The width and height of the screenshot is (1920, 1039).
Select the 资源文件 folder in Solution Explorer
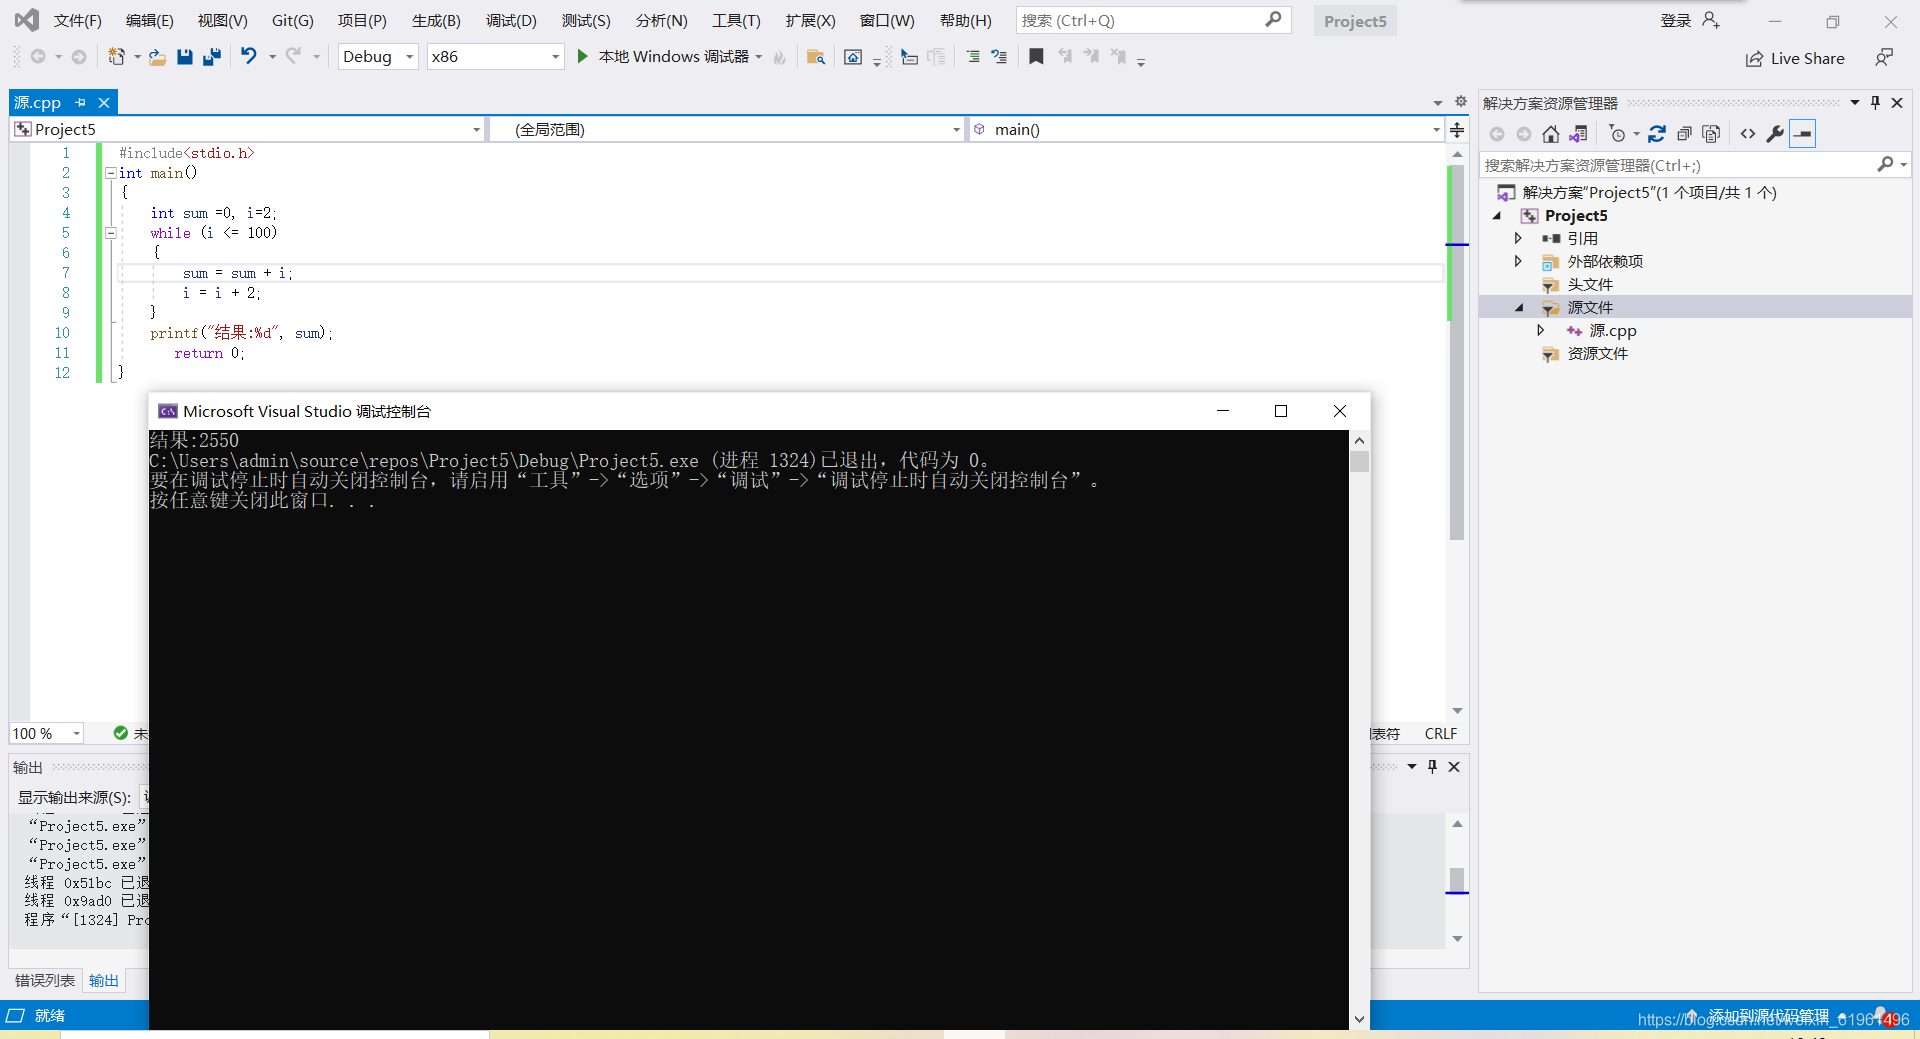1597,353
